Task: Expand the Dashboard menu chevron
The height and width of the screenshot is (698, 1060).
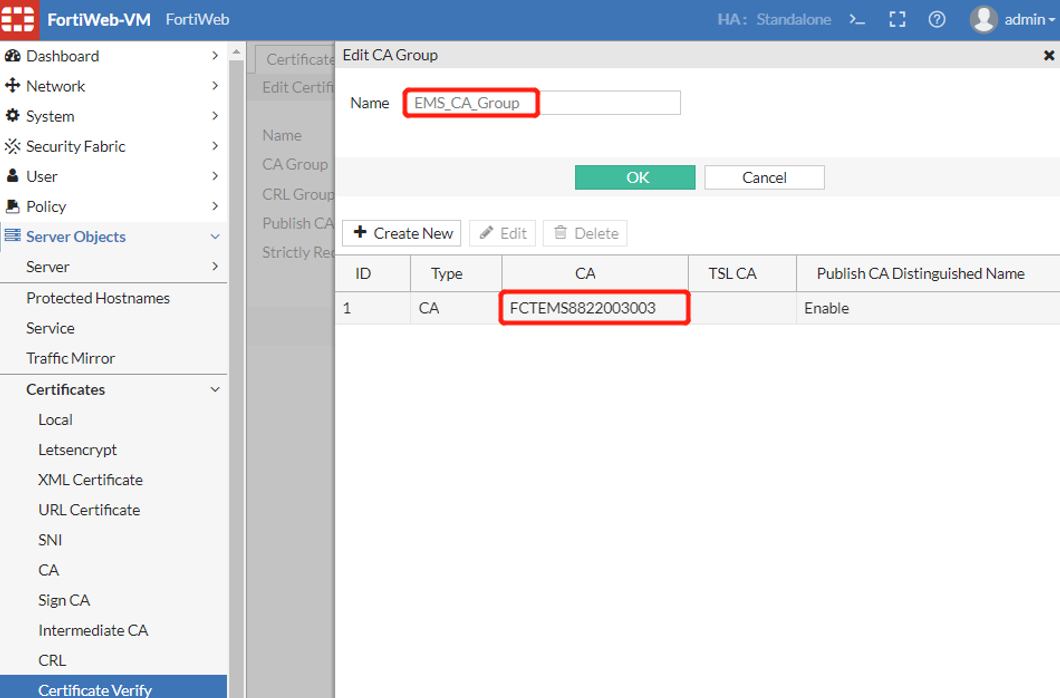Action: point(215,55)
